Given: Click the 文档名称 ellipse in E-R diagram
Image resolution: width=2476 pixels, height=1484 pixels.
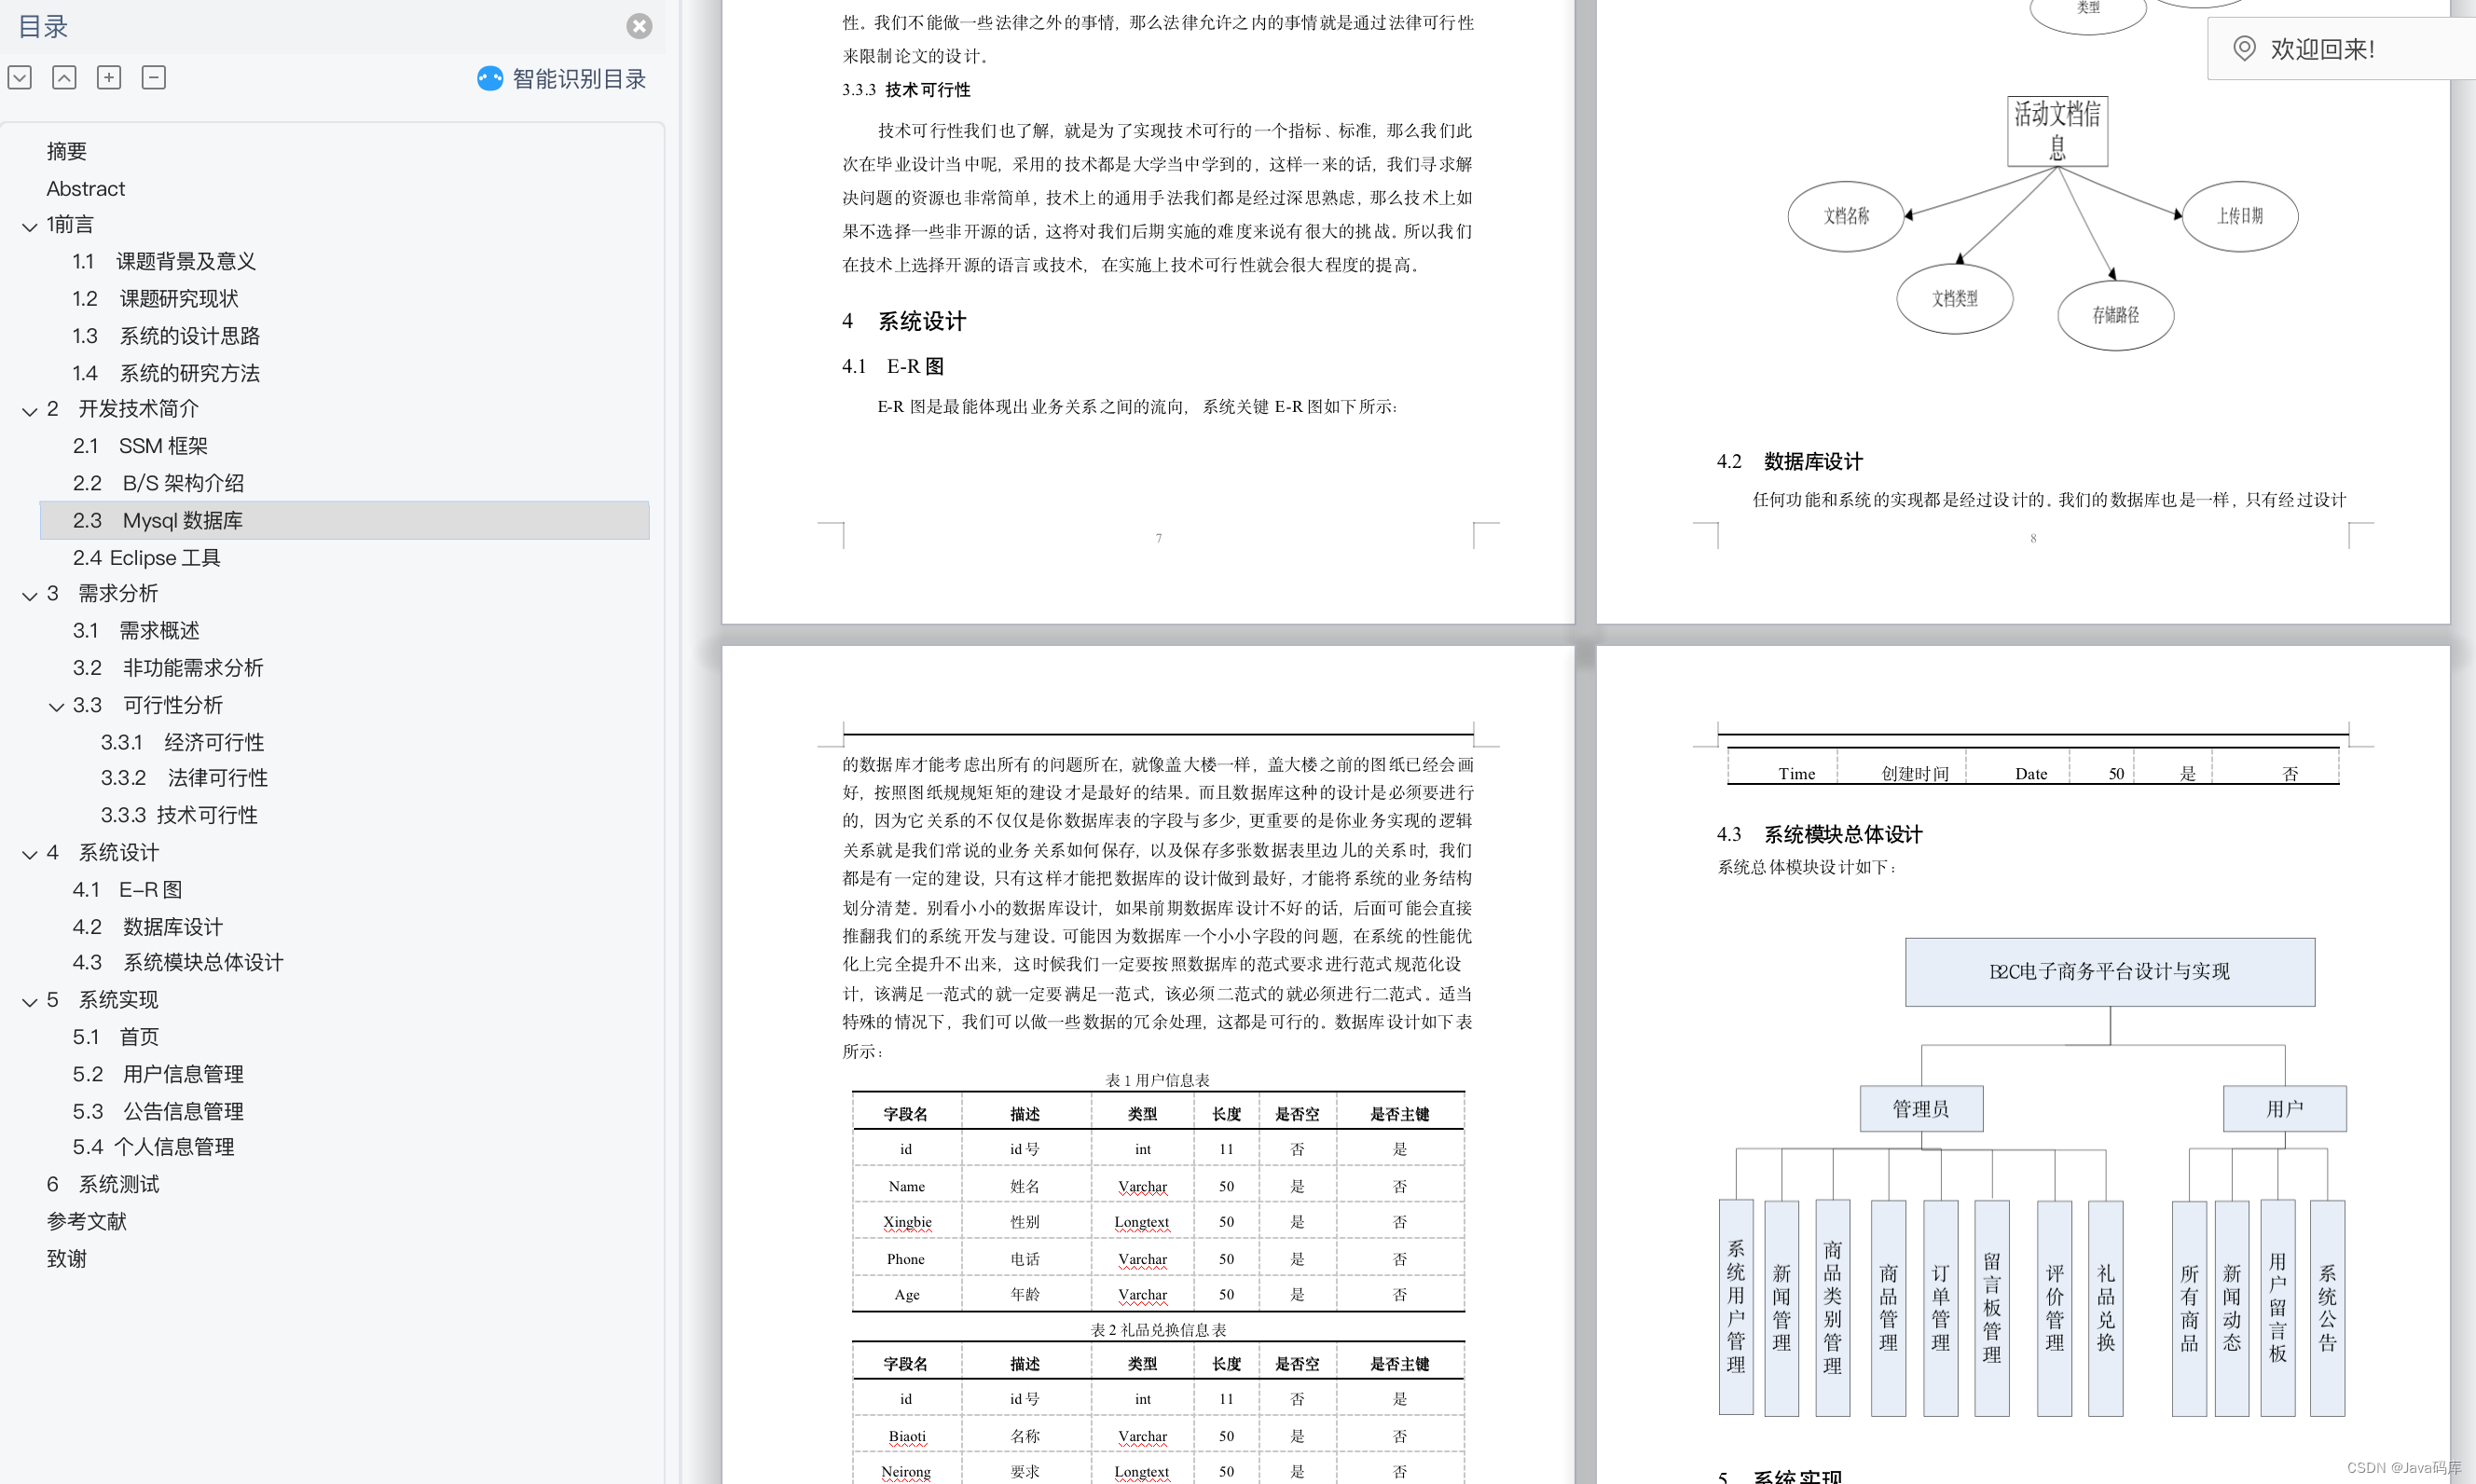Looking at the screenshot, I should click(x=1846, y=216).
